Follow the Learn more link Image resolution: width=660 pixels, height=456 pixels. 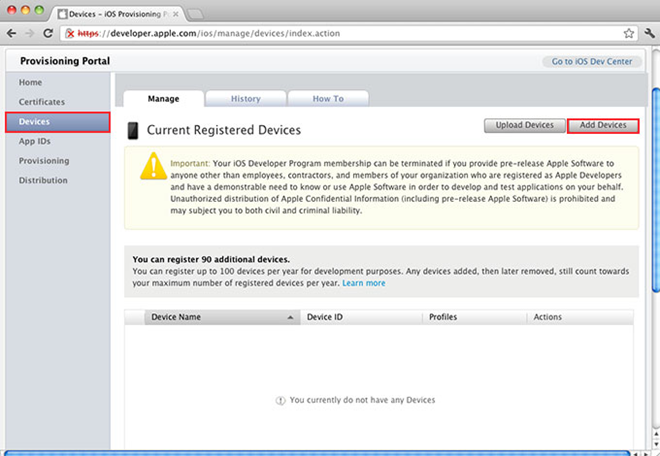click(364, 283)
